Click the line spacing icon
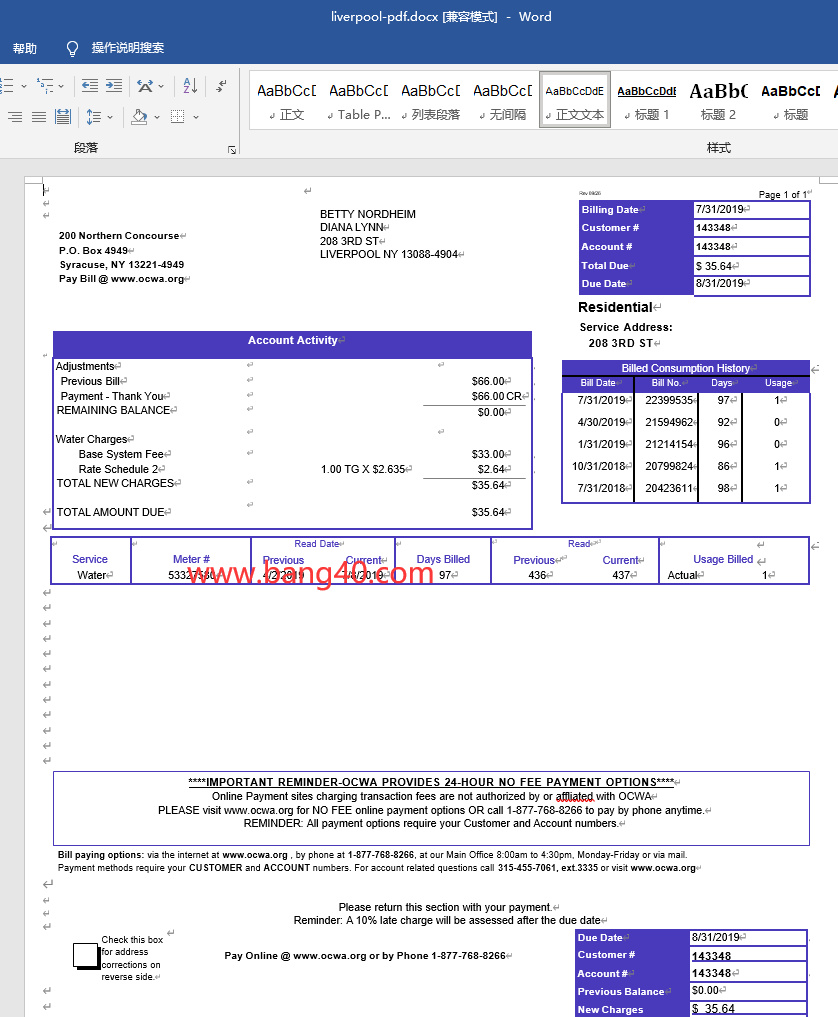 [x=94, y=117]
